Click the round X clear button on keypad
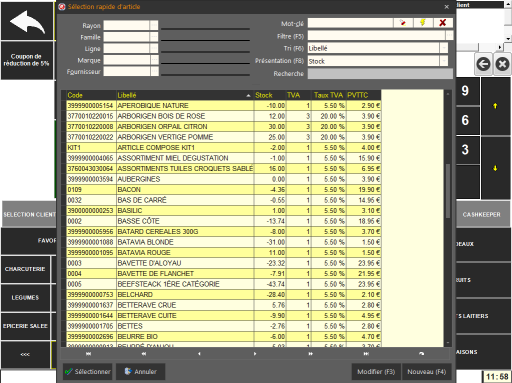The image size is (512, 383). (502, 64)
